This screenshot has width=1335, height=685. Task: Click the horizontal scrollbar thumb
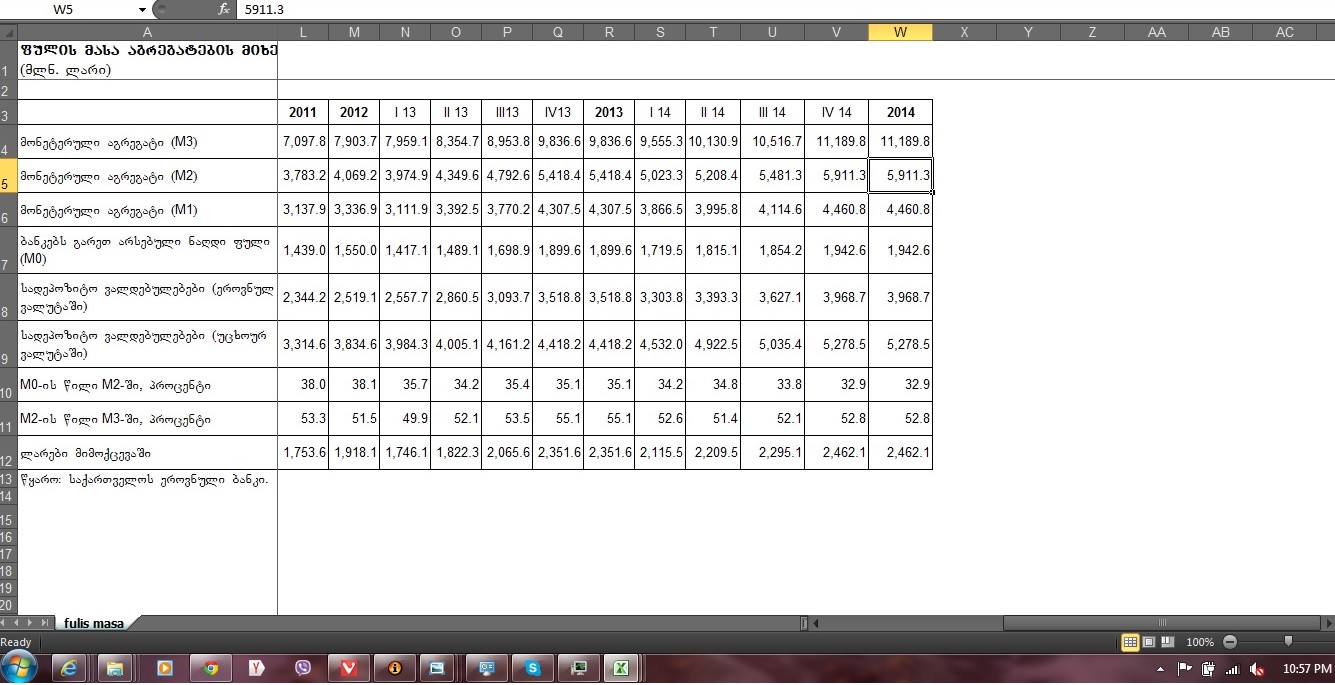click(x=1162, y=623)
